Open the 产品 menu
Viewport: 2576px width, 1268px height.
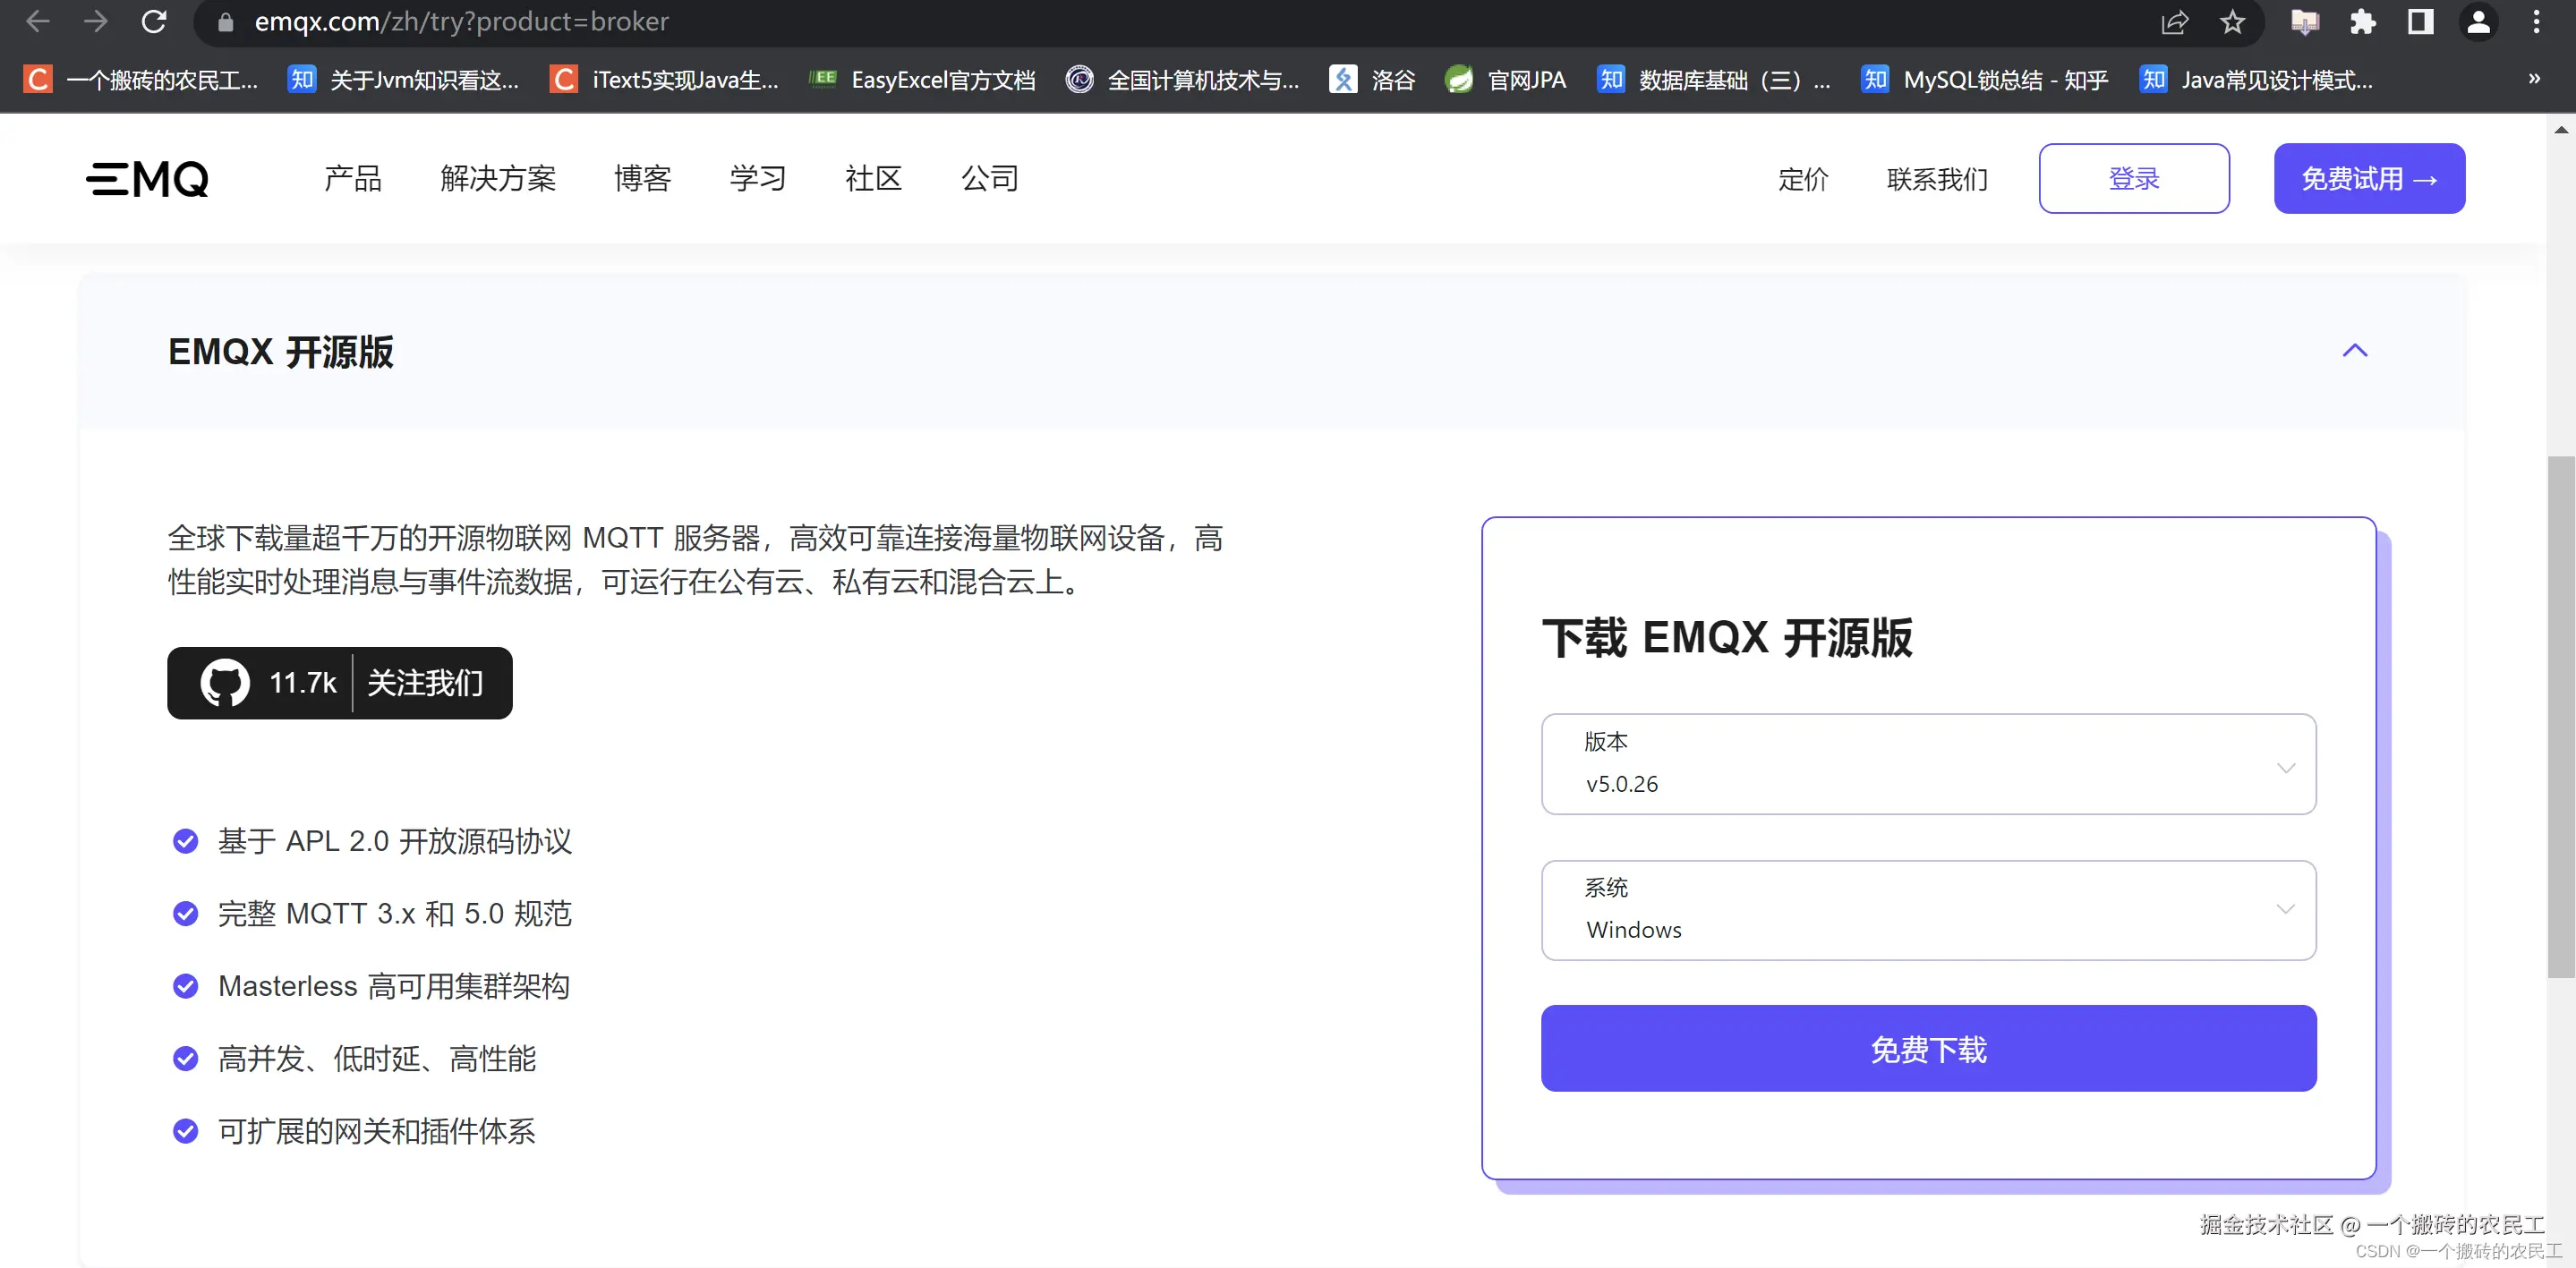(x=352, y=178)
